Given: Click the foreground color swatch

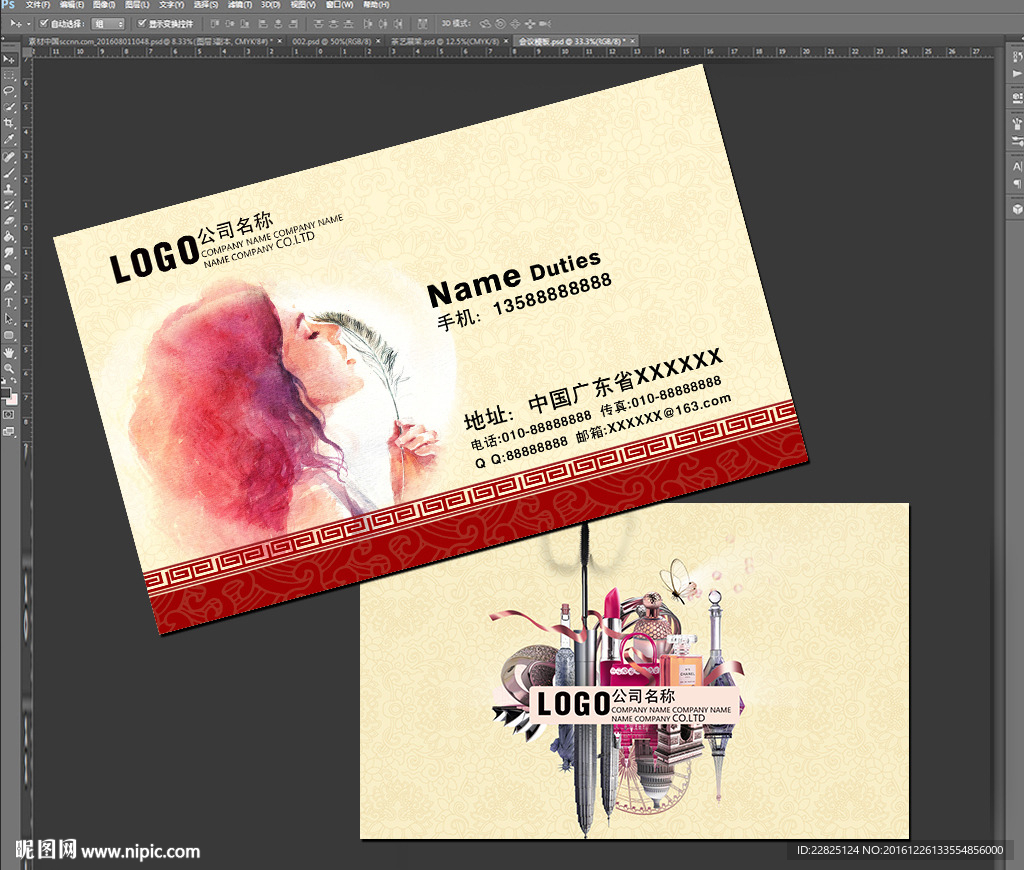Looking at the screenshot, I should [x=5, y=393].
